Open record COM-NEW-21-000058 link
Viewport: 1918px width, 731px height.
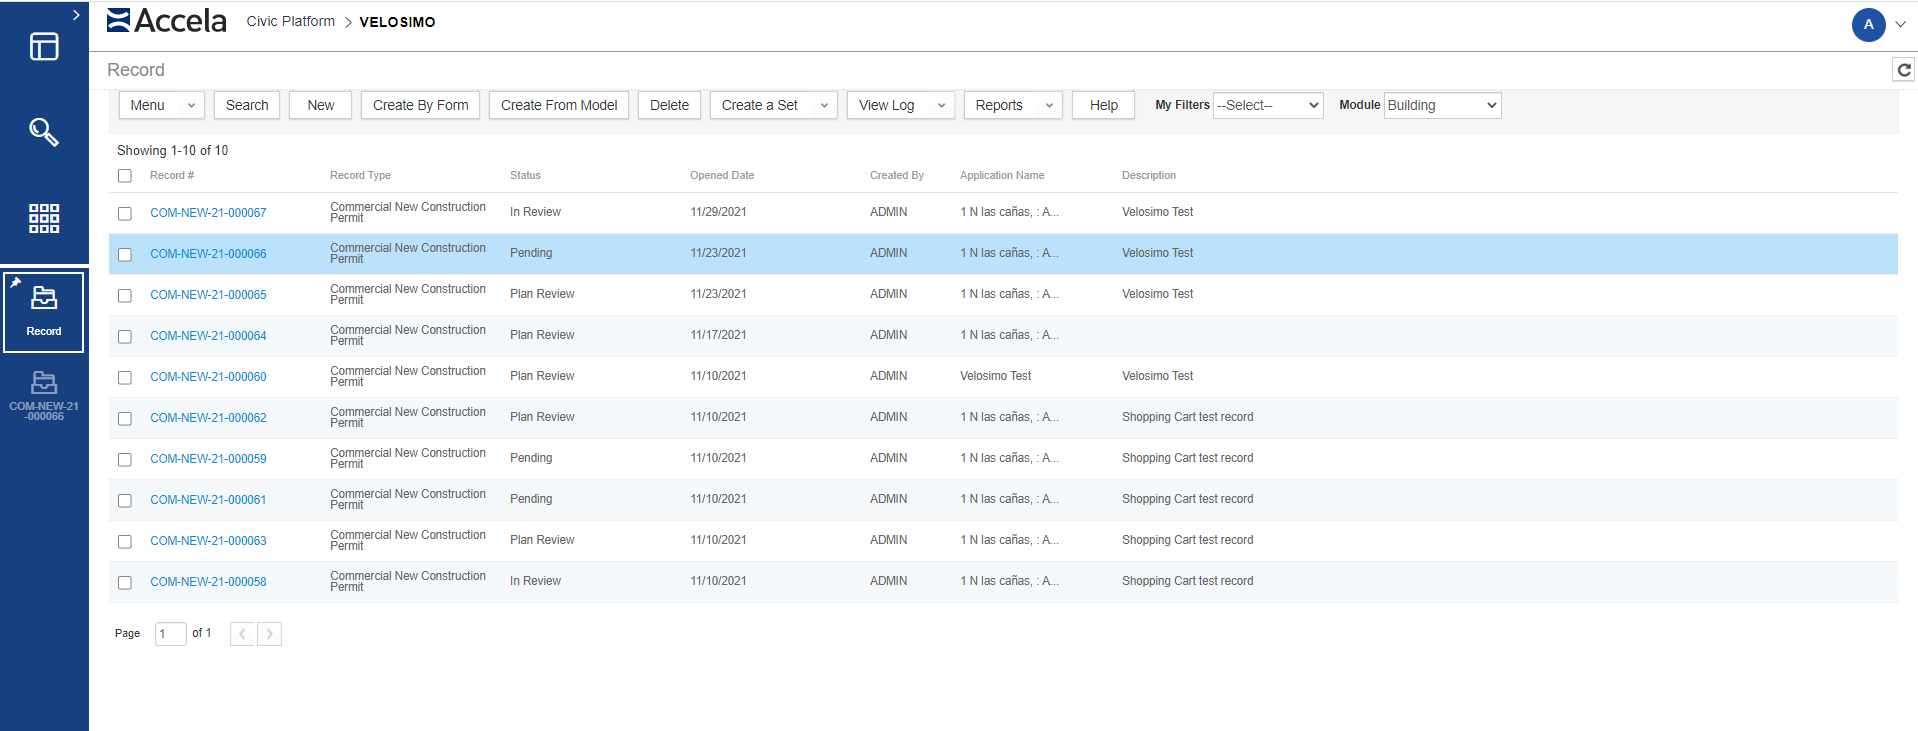coord(208,582)
